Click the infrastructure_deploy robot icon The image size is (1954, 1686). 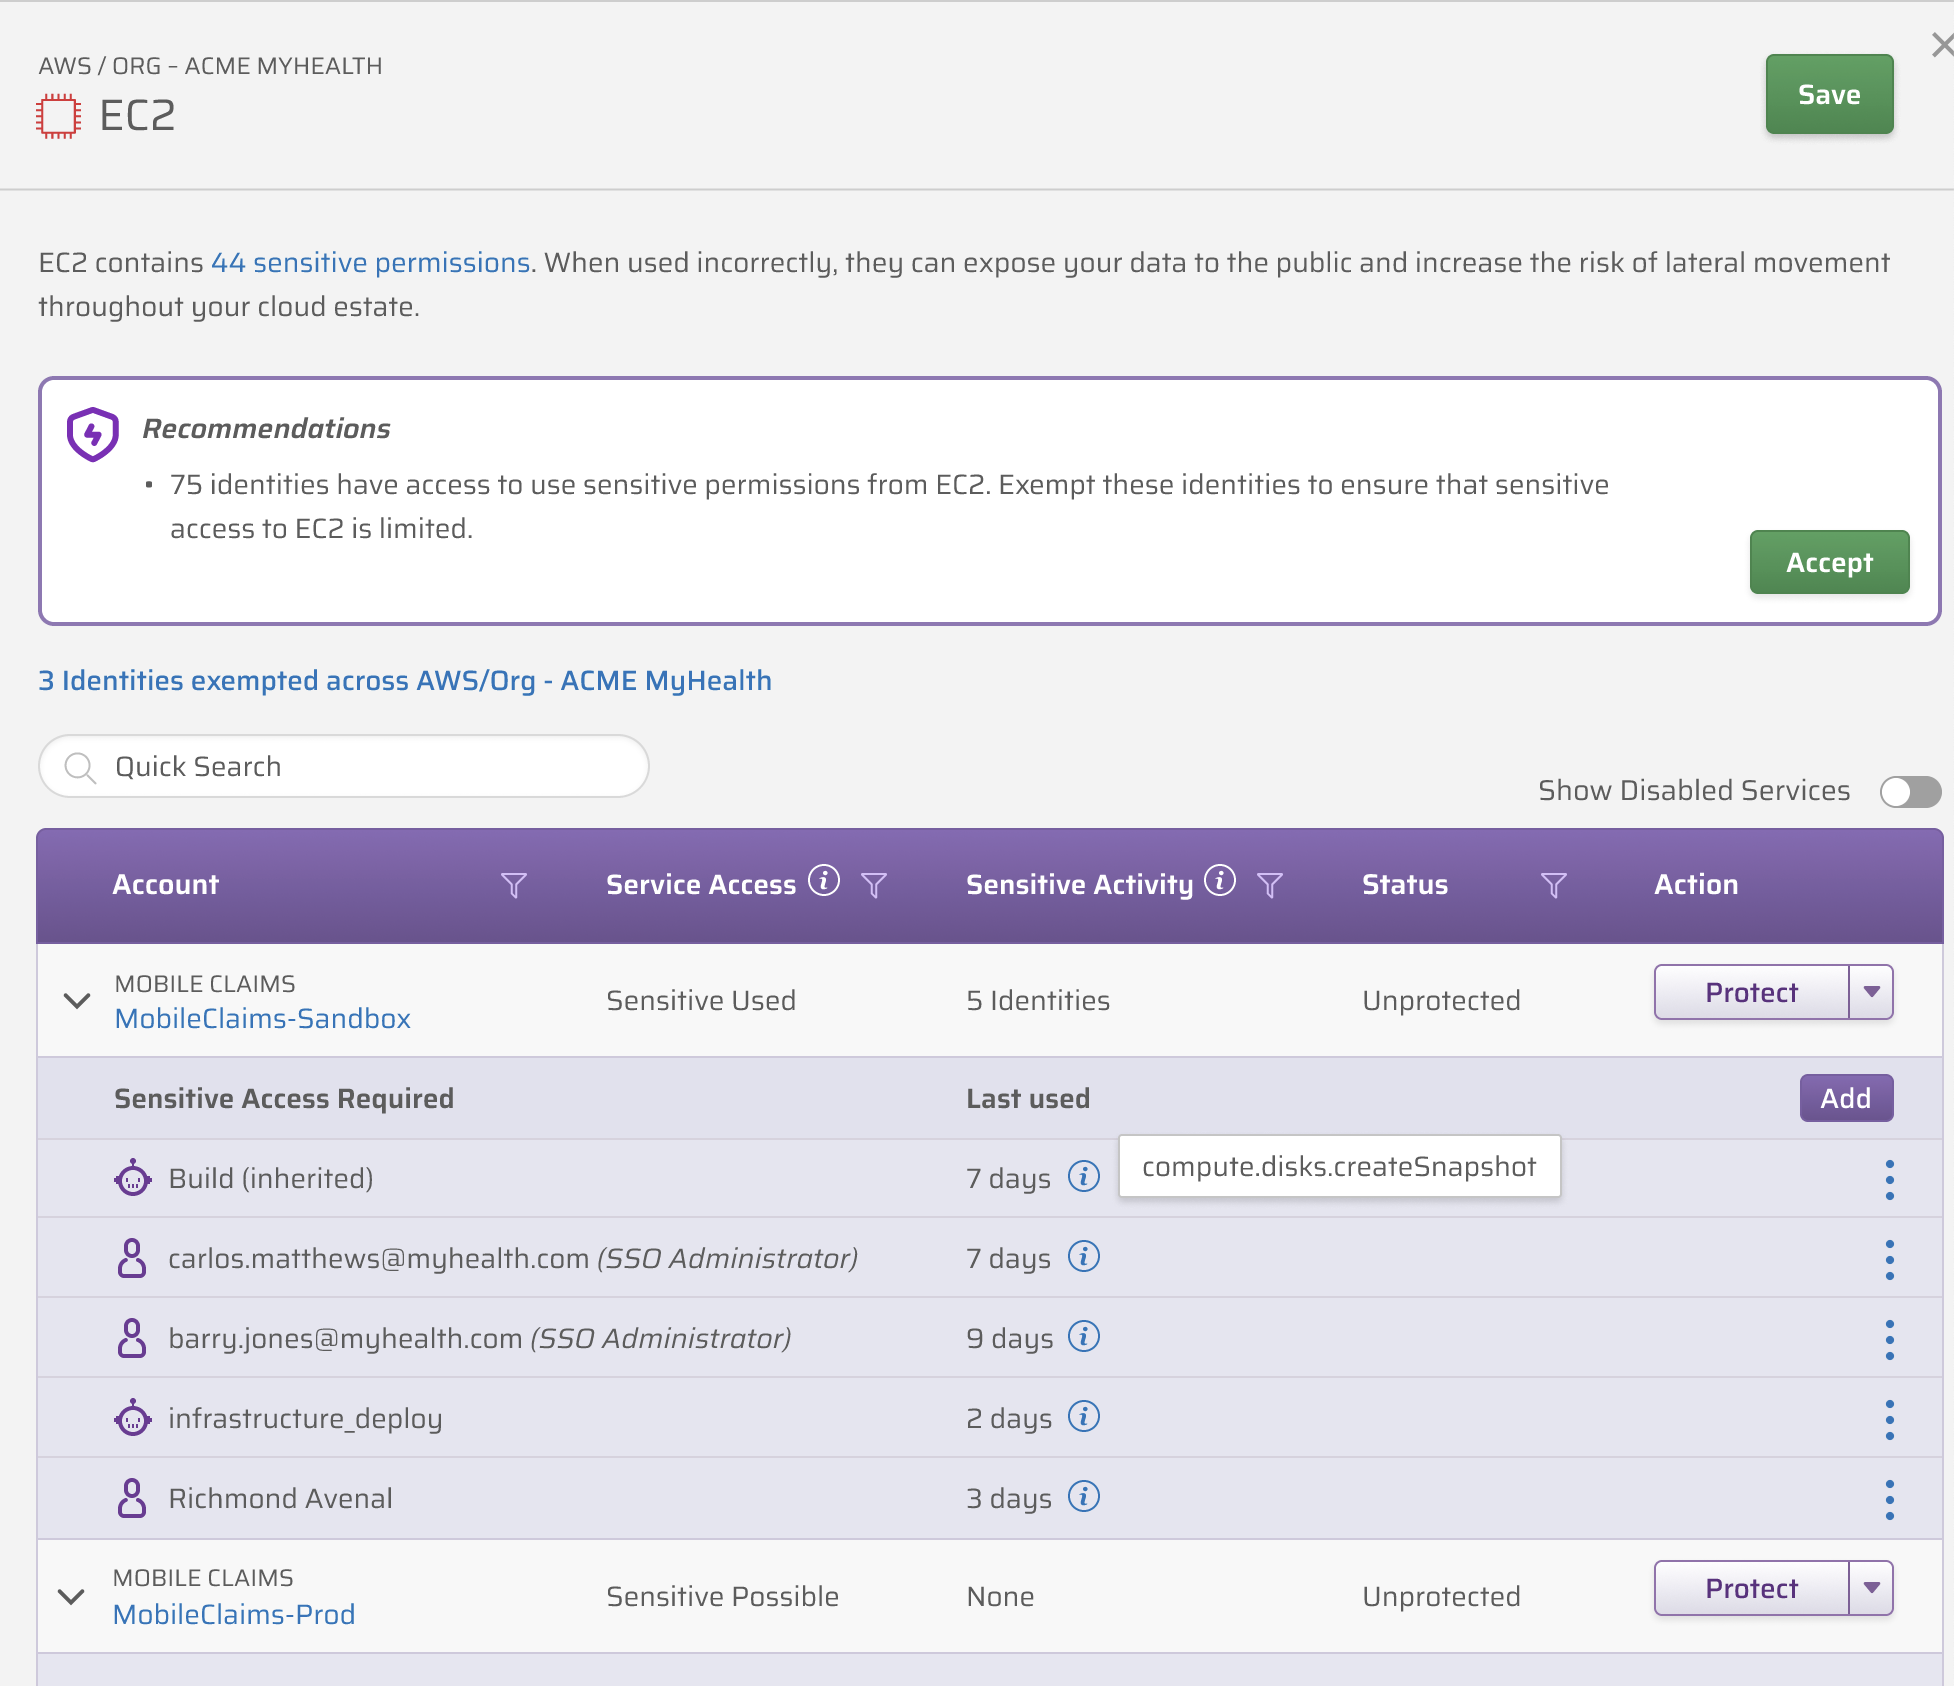point(133,1418)
